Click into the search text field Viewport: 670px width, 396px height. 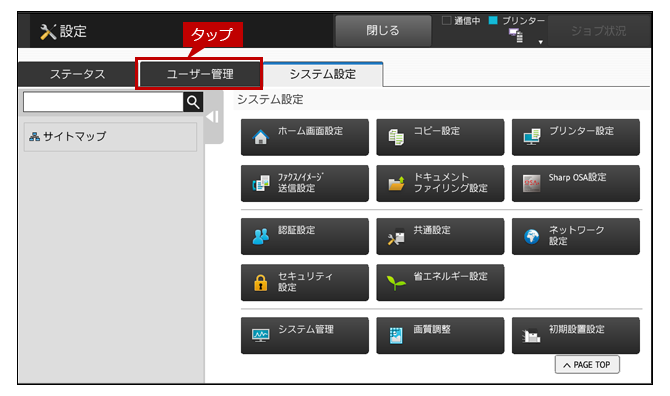pyautogui.click(x=103, y=102)
